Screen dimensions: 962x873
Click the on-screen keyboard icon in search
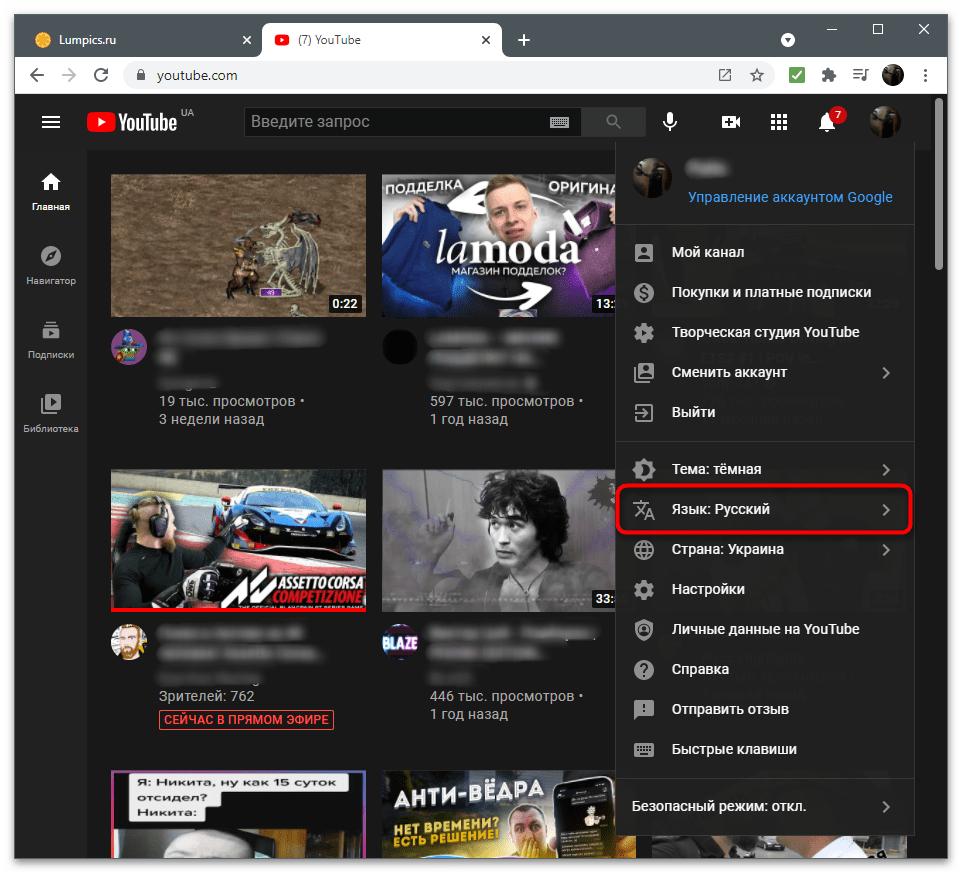point(559,122)
